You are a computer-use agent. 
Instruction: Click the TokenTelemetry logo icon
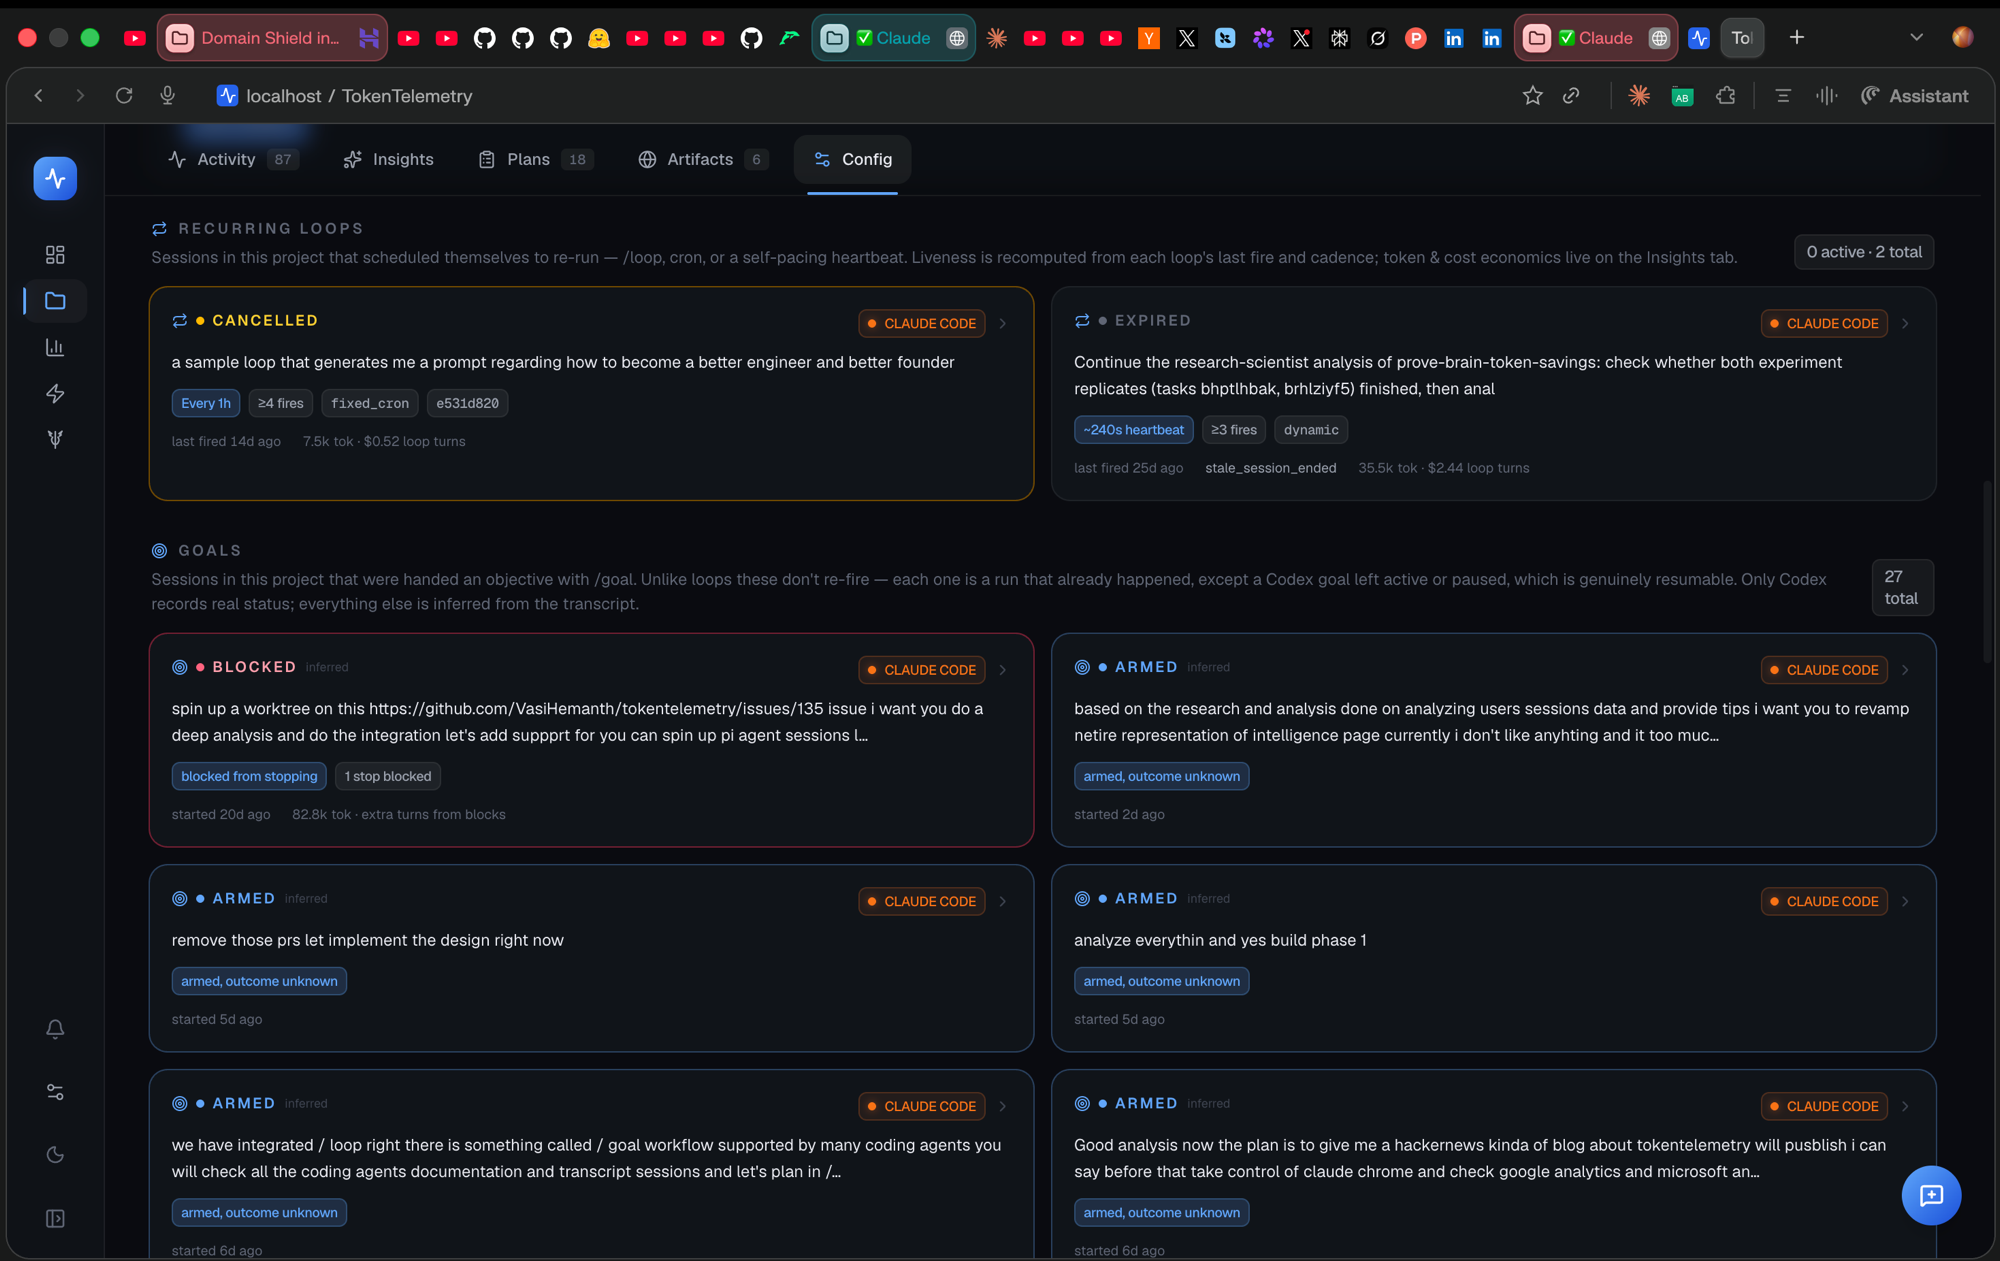[x=55, y=178]
